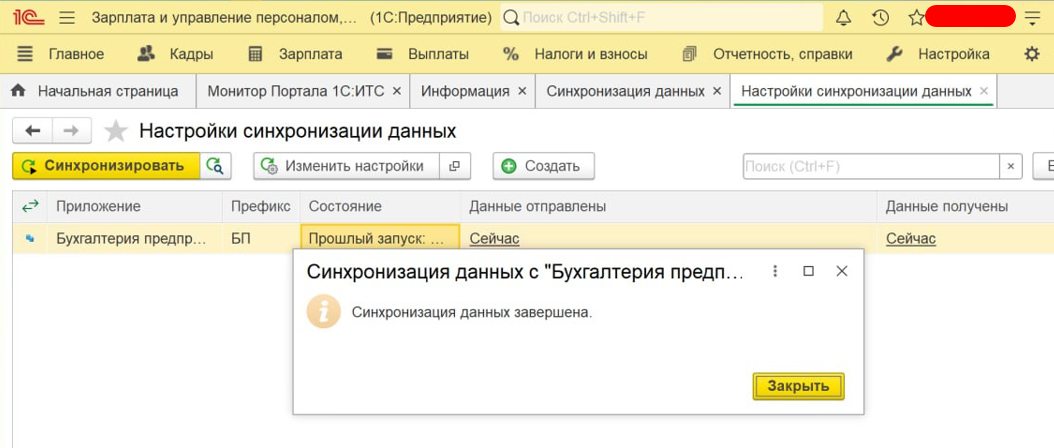Maximize the synchronization dialog
The image size is (1054, 448).
tap(809, 271)
